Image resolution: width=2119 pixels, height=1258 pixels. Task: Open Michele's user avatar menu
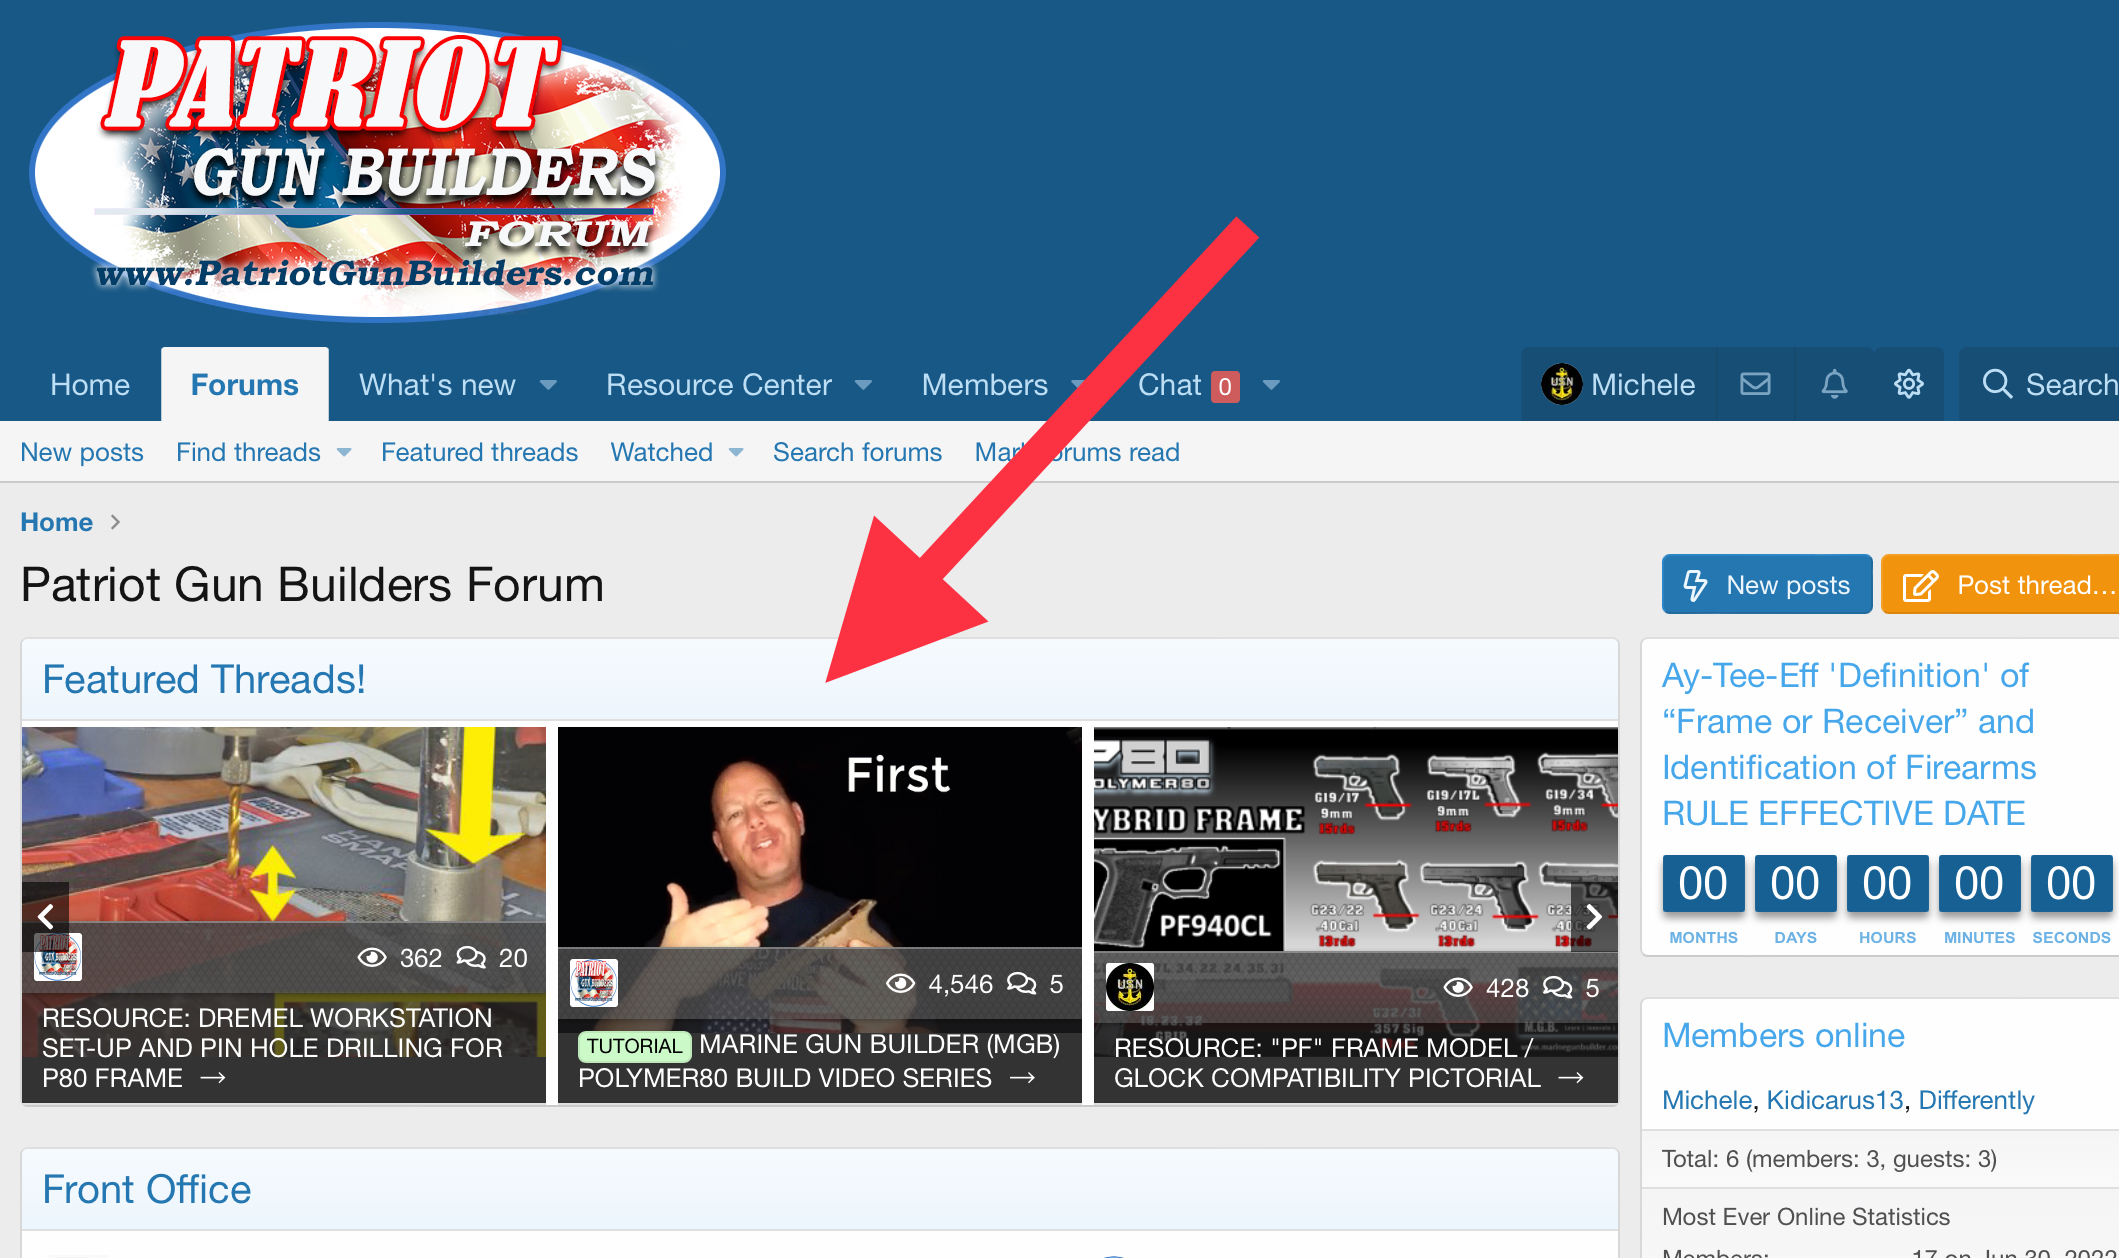coord(1561,385)
